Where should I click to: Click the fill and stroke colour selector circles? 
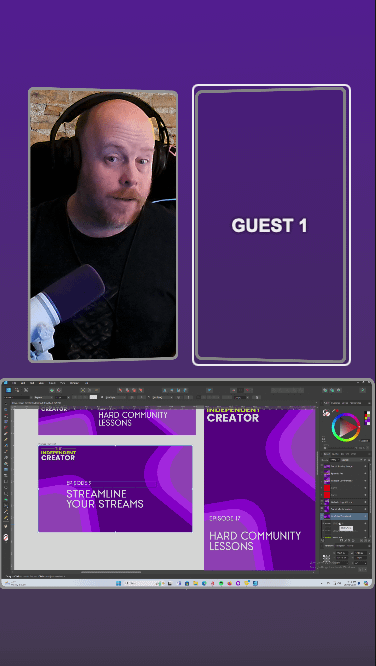click(x=326, y=412)
